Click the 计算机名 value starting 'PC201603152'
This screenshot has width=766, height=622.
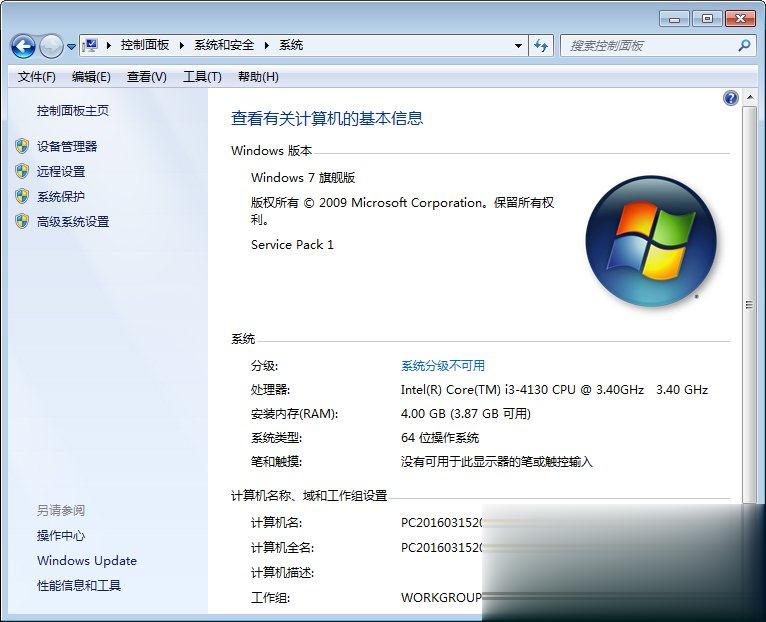tap(442, 523)
